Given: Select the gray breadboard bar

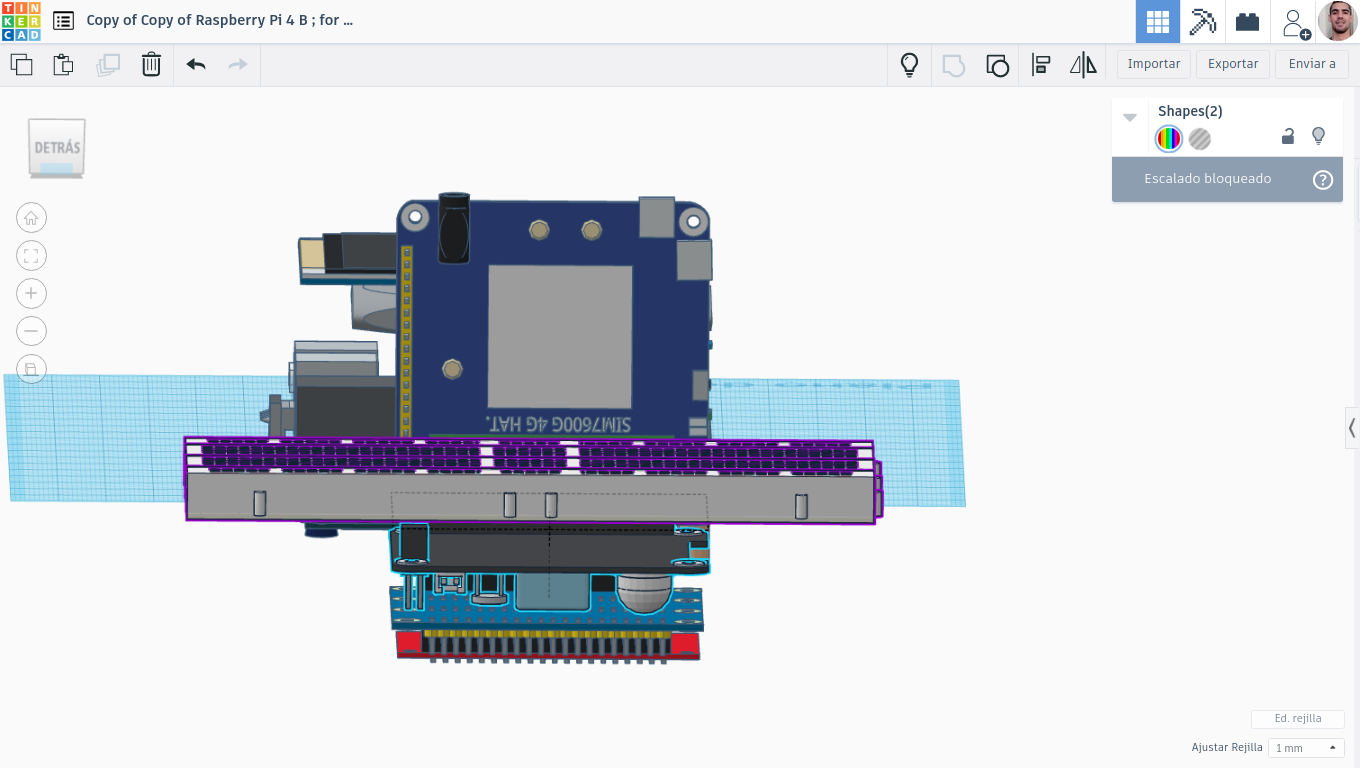Looking at the screenshot, I should [530, 497].
